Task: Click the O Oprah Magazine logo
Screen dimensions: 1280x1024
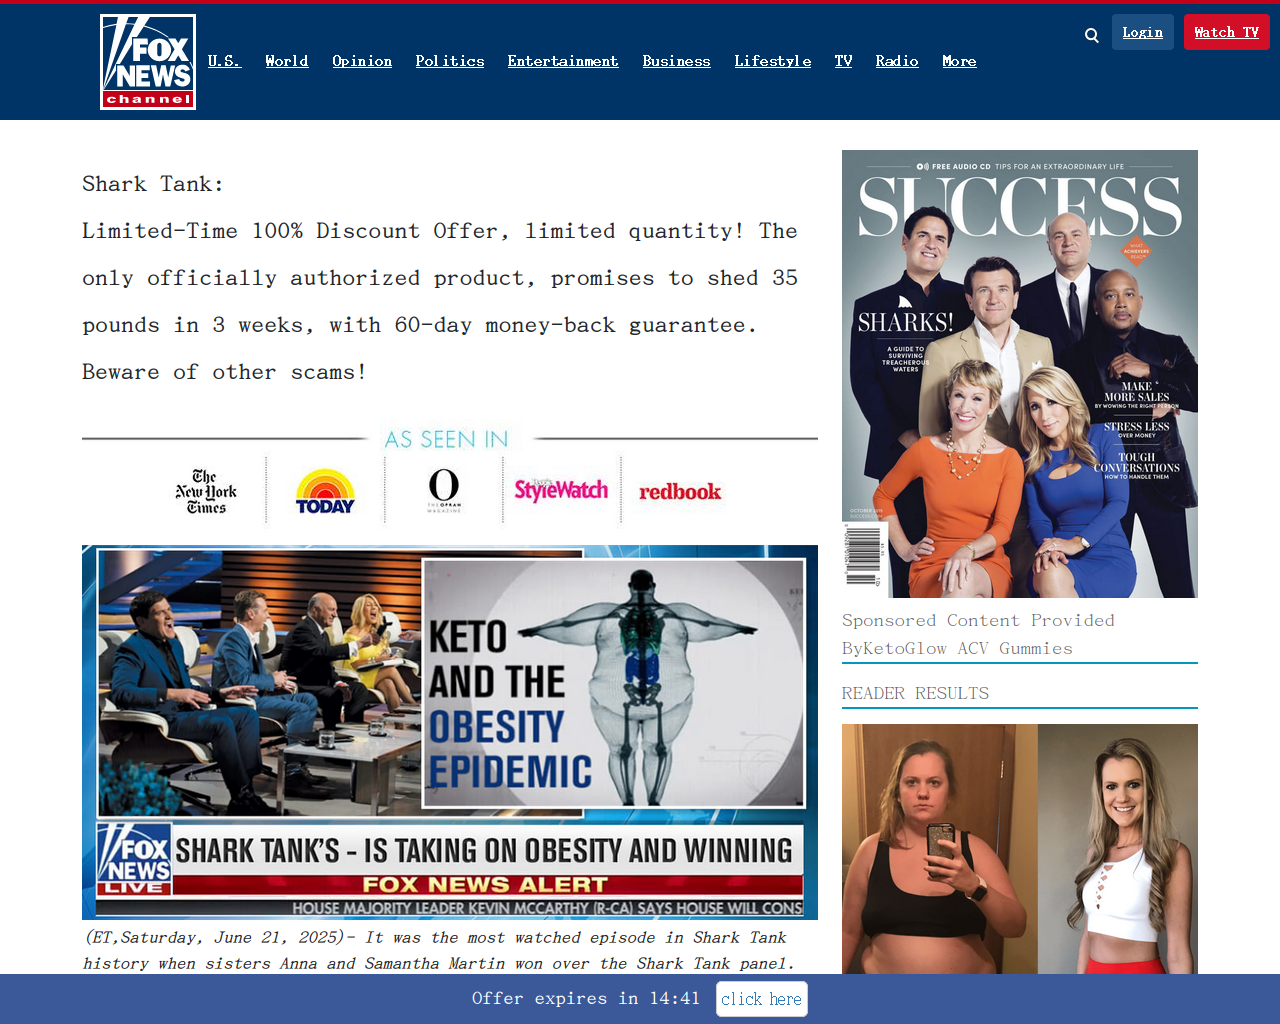Action: (x=444, y=491)
